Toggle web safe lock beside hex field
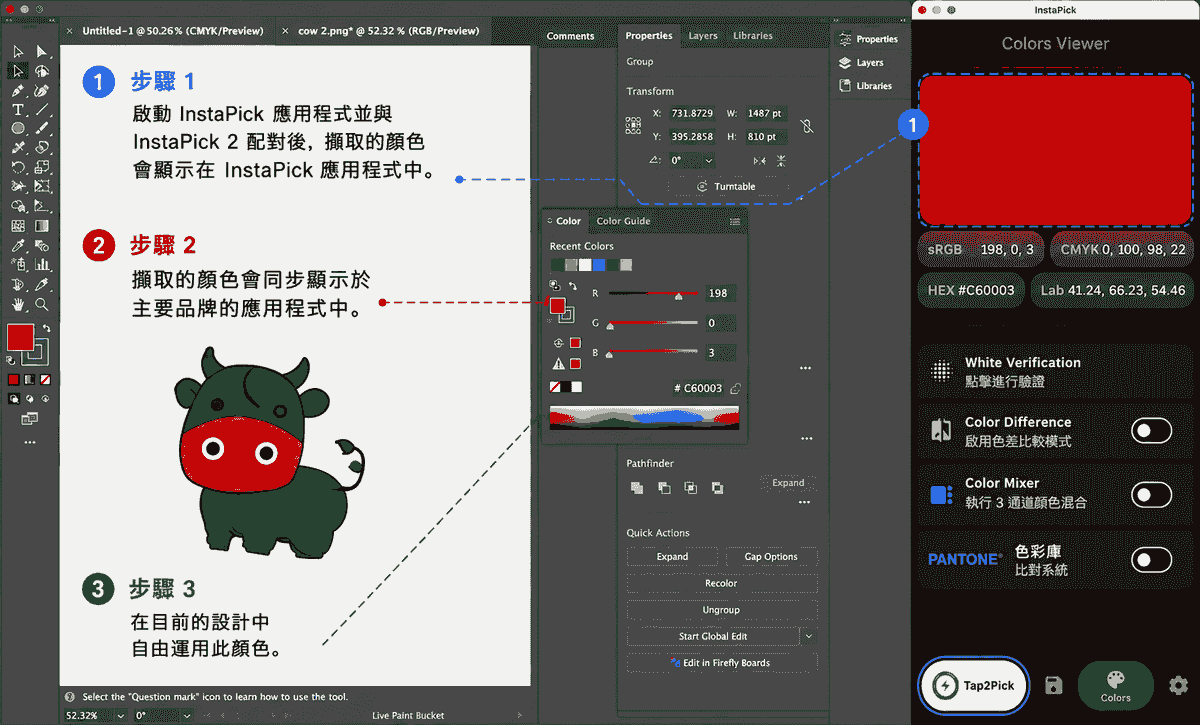The image size is (1200, 725). (736, 388)
